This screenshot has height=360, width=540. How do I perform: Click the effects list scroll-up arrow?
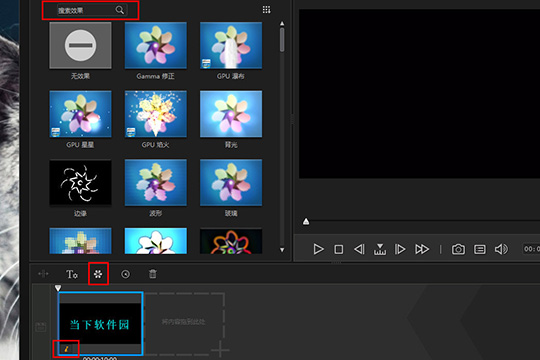pyautogui.click(x=282, y=23)
